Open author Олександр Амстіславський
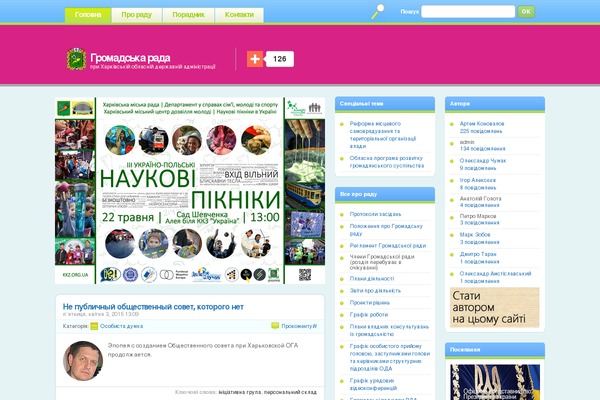Viewport: 600px width, 400px height. (x=496, y=274)
